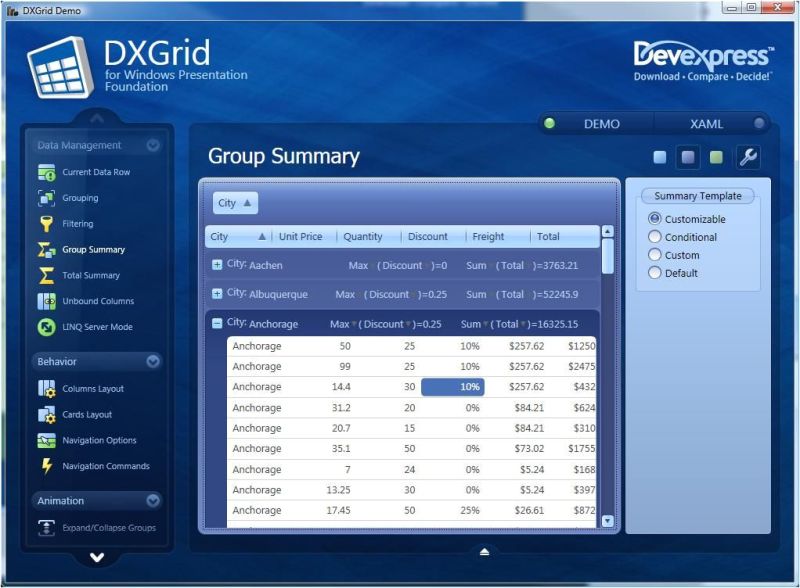Open the Columns Layout demo item
The image size is (800, 588).
tap(93, 388)
